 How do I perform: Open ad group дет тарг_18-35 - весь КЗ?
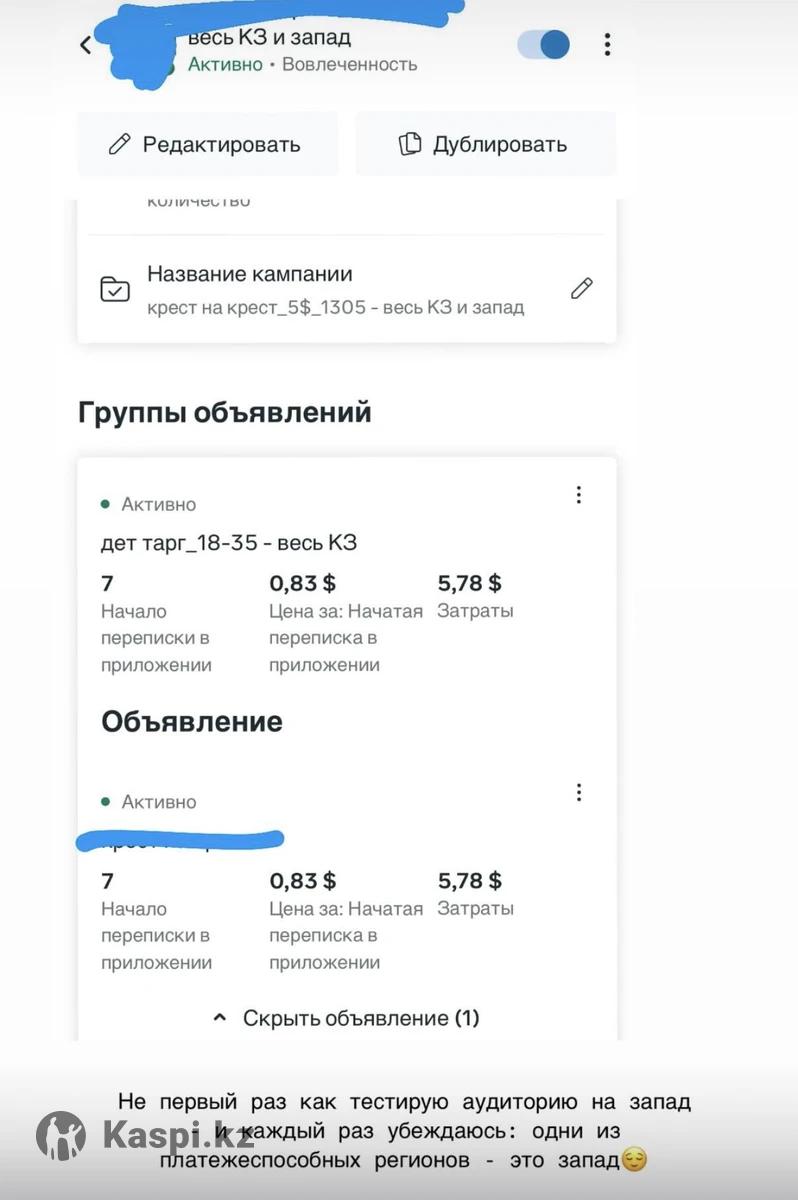(229, 543)
